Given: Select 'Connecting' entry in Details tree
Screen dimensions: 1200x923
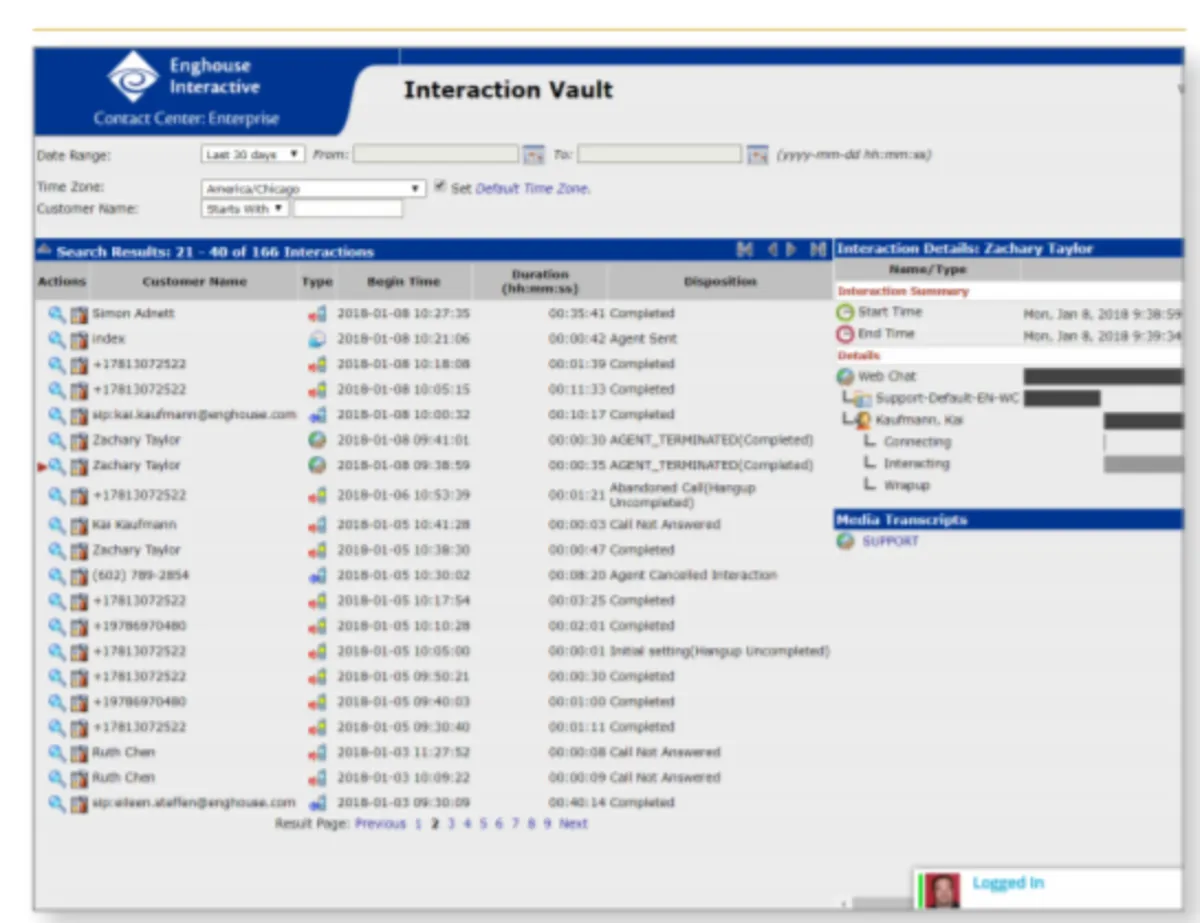Looking at the screenshot, I should click(917, 442).
